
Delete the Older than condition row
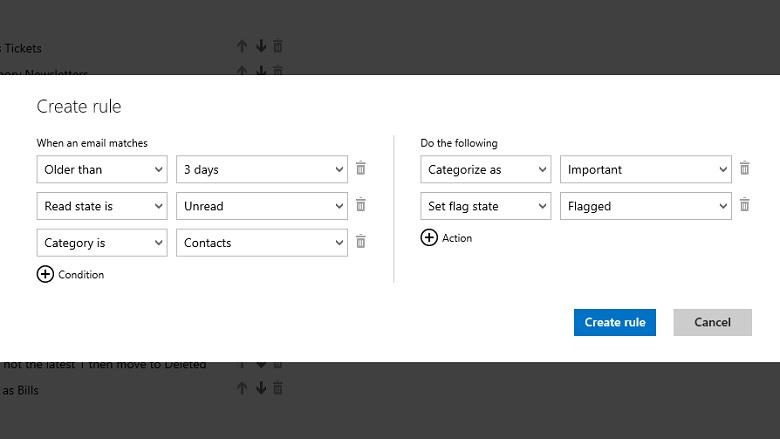(x=361, y=169)
